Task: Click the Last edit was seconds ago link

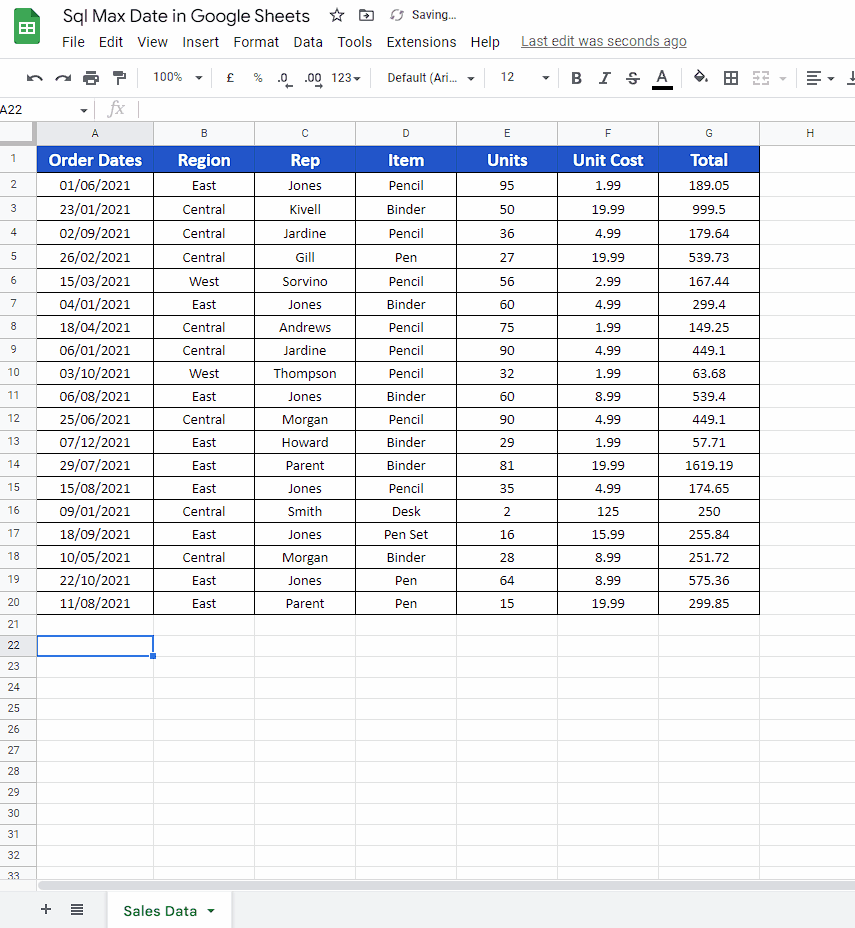Action: [603, 41]
